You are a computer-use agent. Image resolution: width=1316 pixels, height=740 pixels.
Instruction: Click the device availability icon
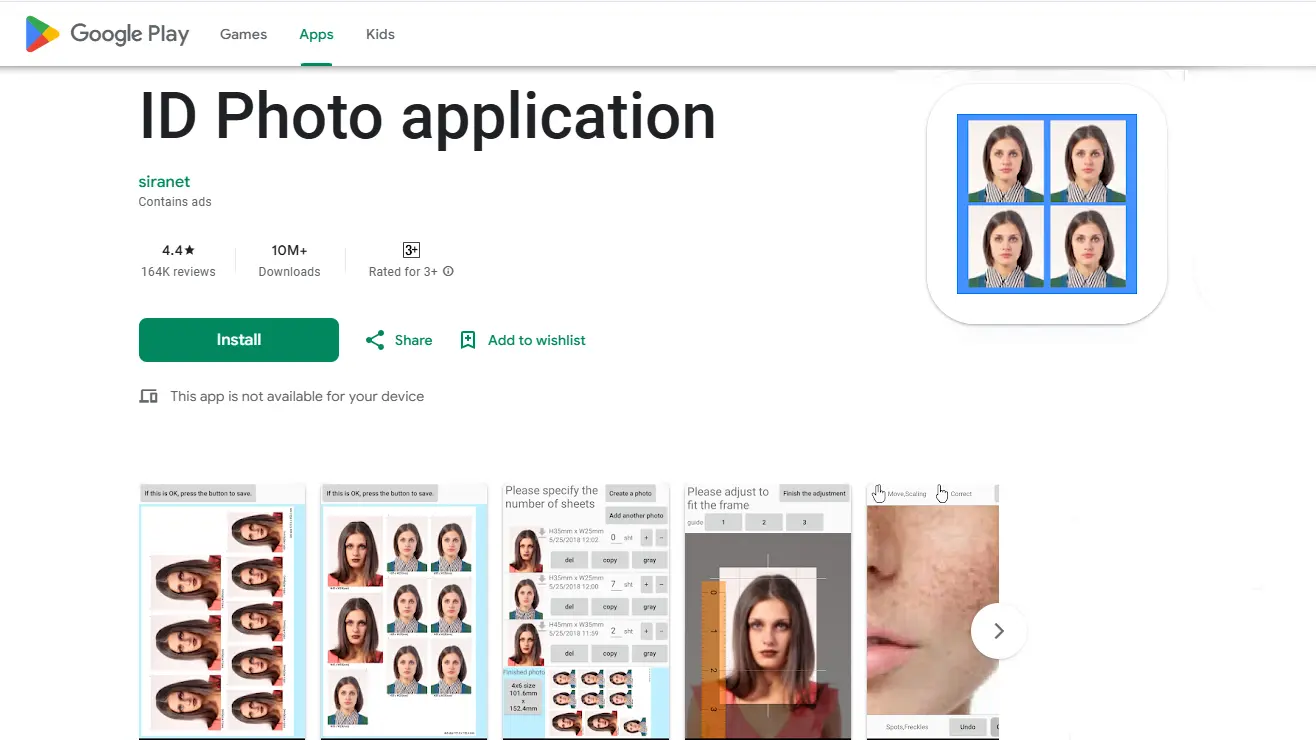tap(148, 396)
